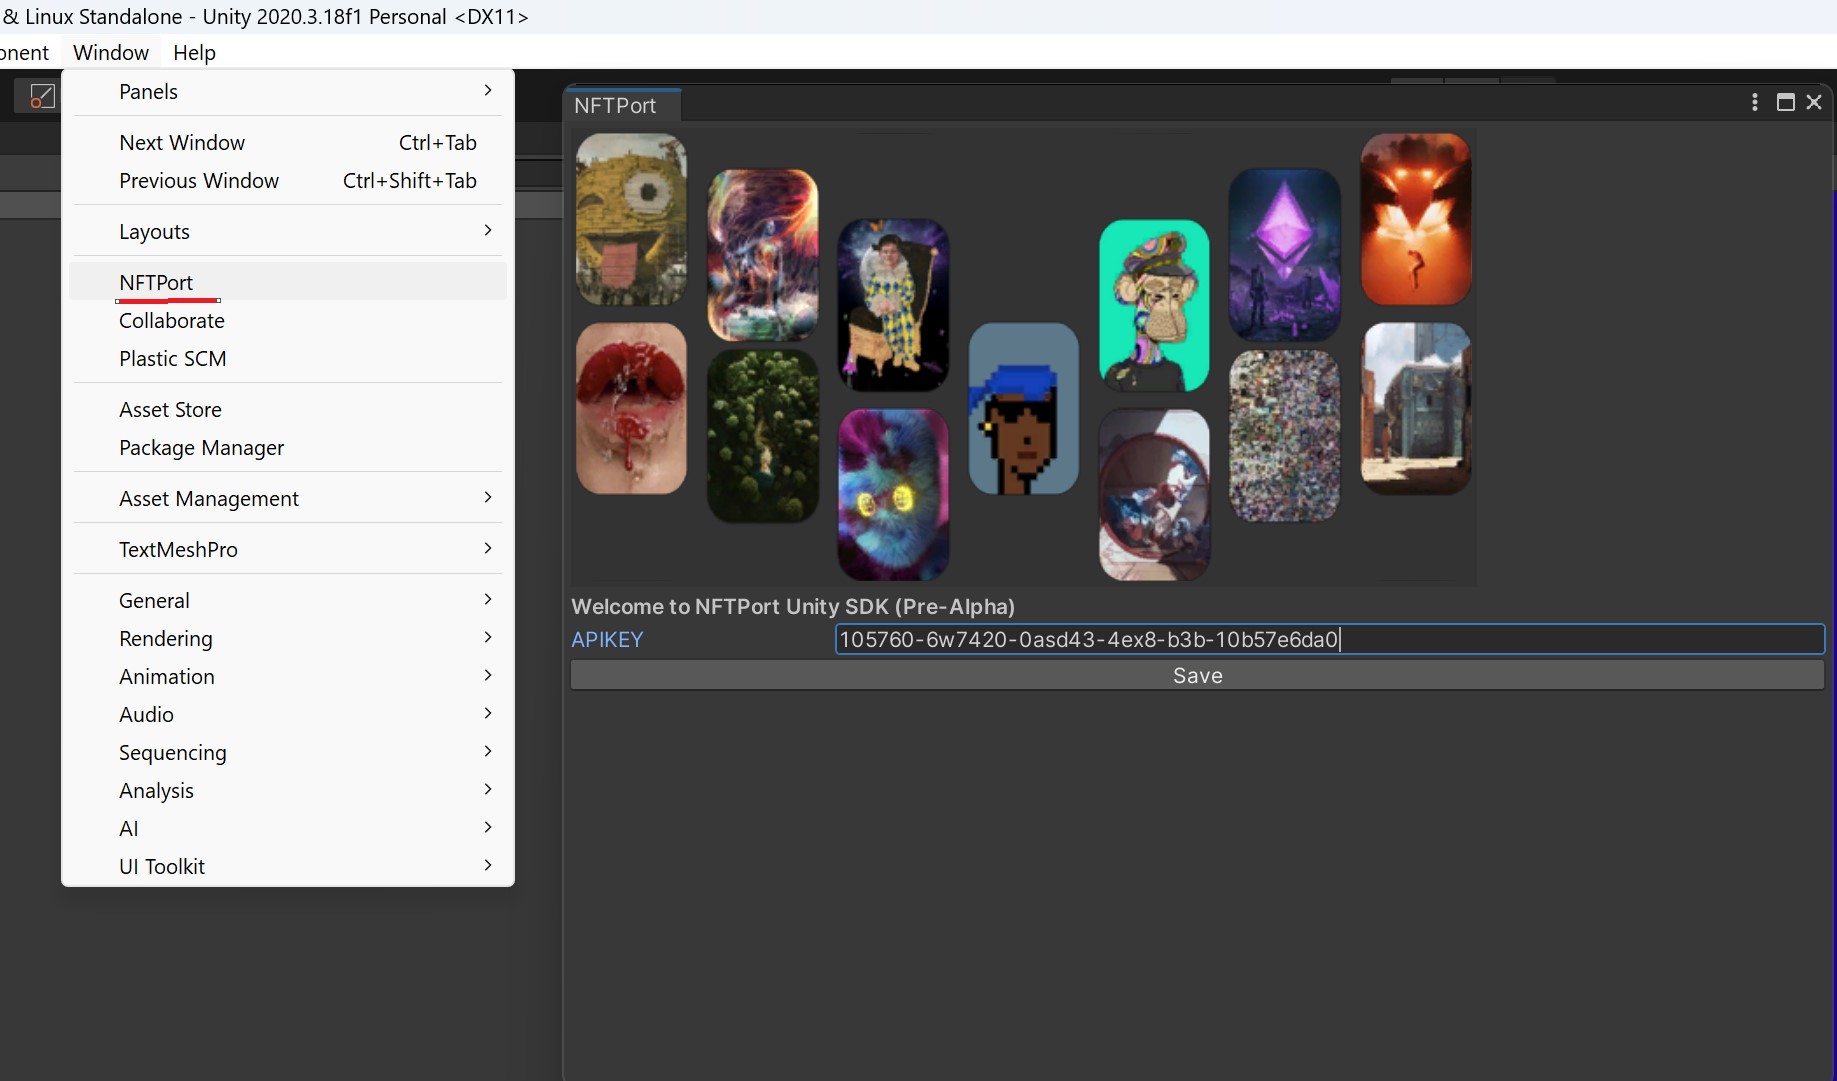This screenshot has width=1837, height=1081.
Task: Click the Save button
Action: (1197, 675)
